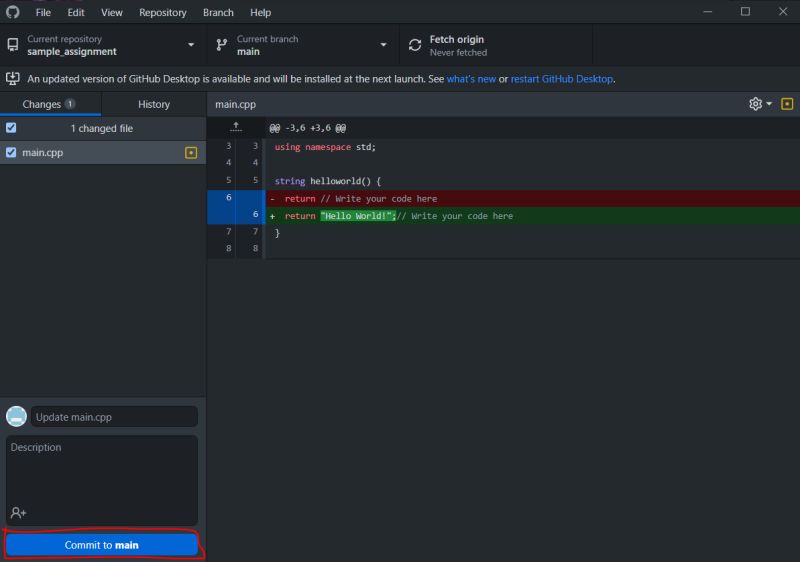Click the Fetch origin sync icon
Screen dimensions: 800x562
(x=415, y=45)
